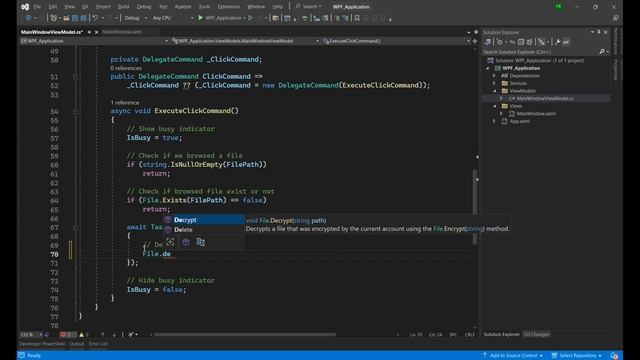Click Show All Files icon in Solution Explorer
The width and height of the screenshot is (640, 360).
tap(529, 42)
